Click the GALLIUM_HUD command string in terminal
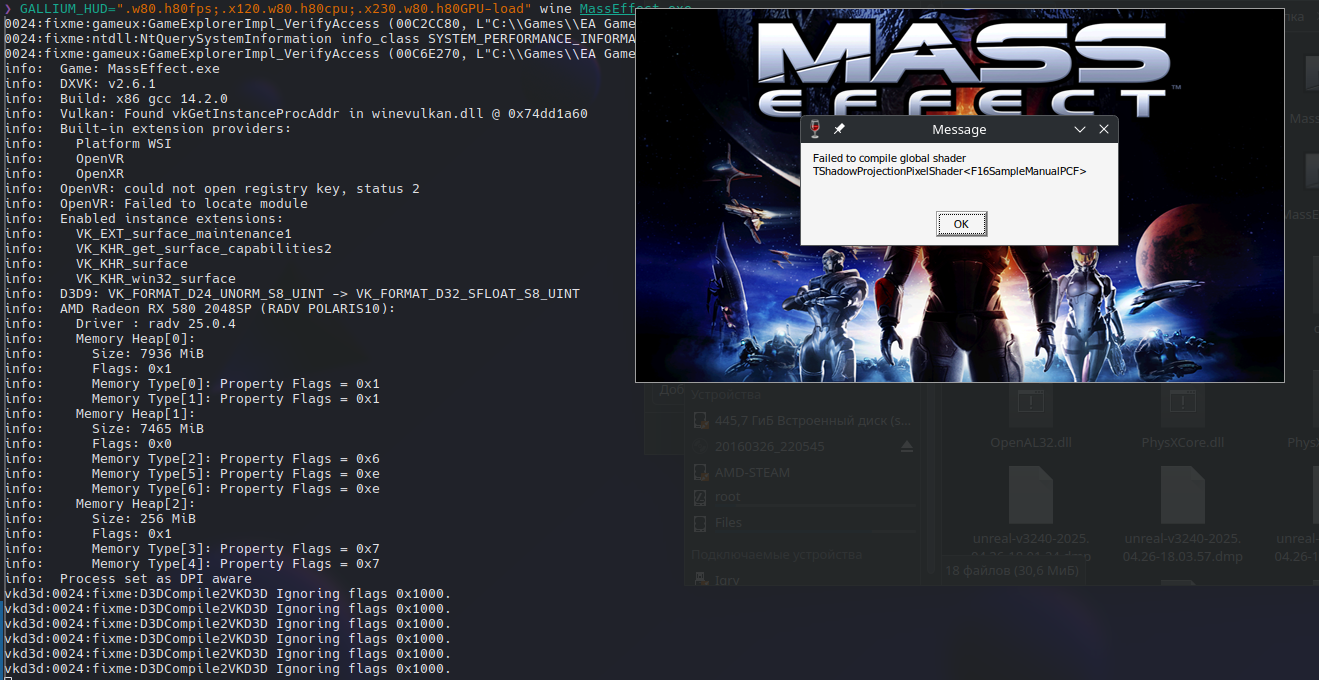The image size is (1319, 680). click(x=275, y=8)
